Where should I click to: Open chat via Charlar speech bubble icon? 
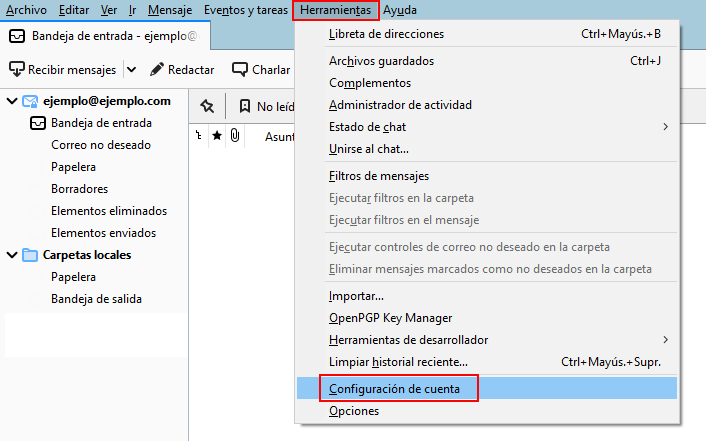pos(240,70)
